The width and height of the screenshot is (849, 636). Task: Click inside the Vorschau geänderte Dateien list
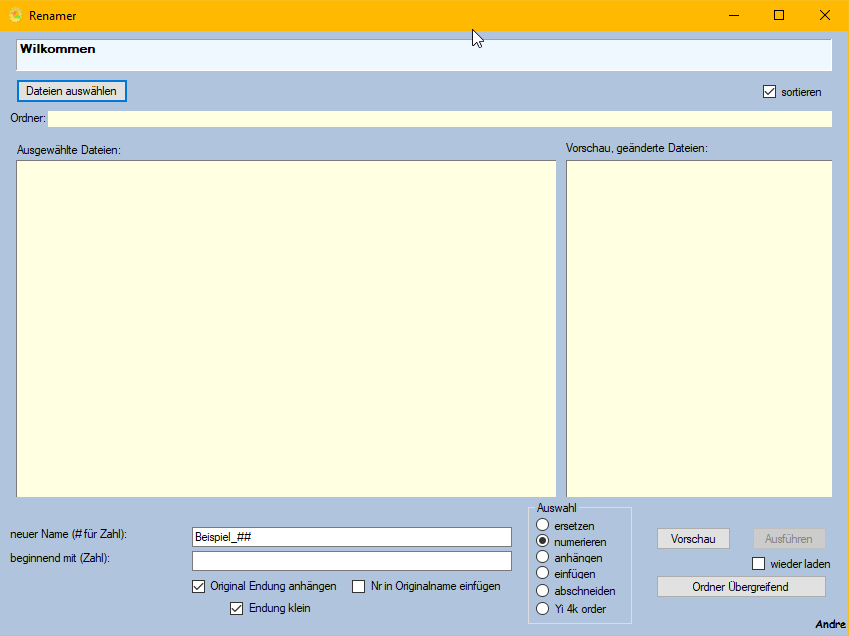(698, 328)
